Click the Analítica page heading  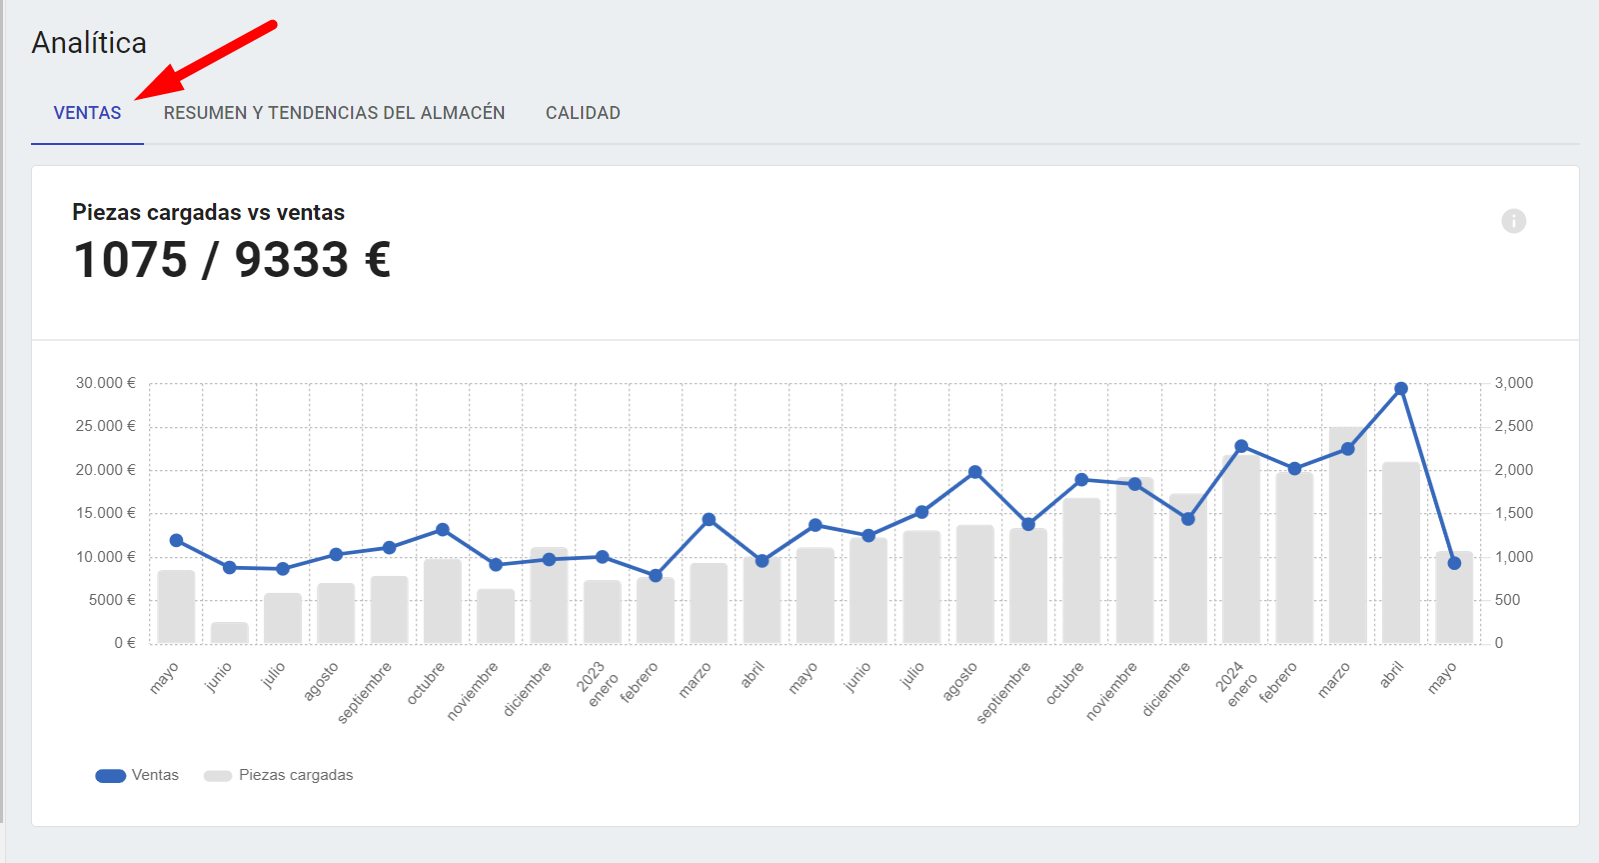click(89, 43)
